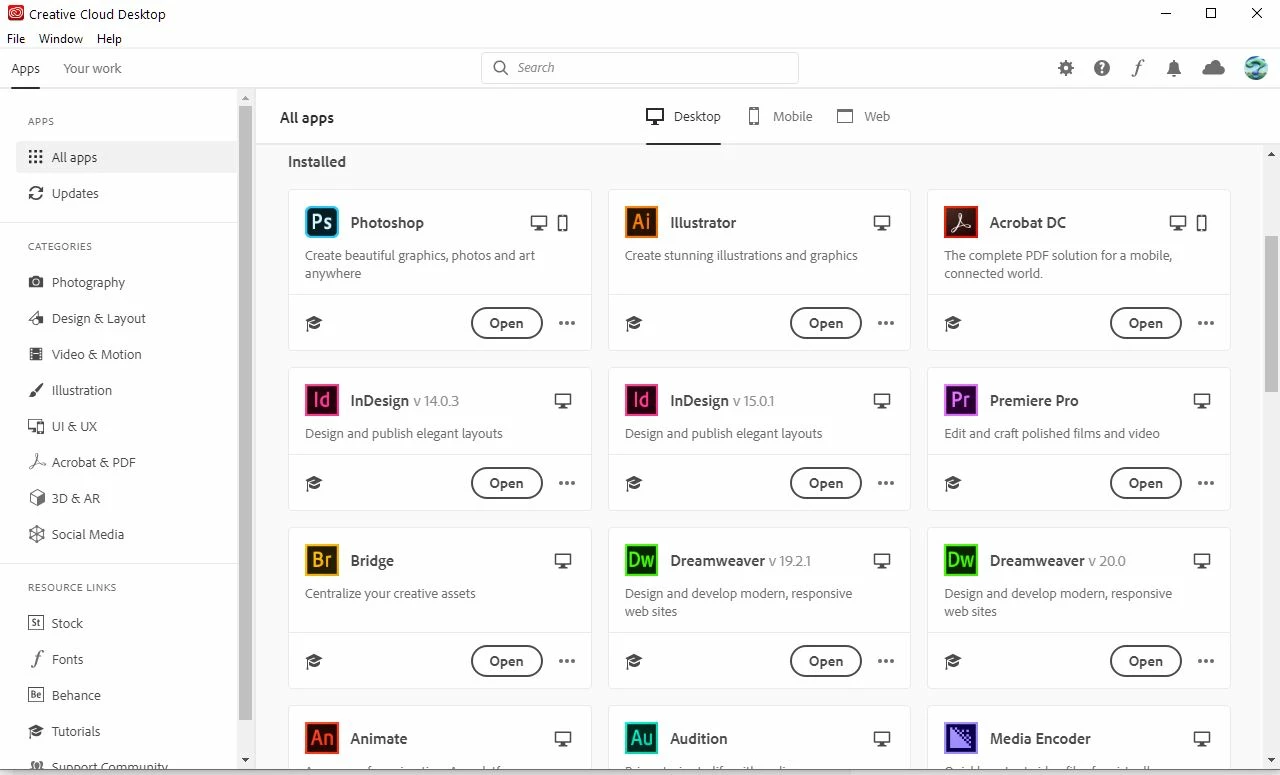Open more options for Dreamweaver v 19.2.1
The height and width of the screenshot is (775, 1280).
click(886, 661)
